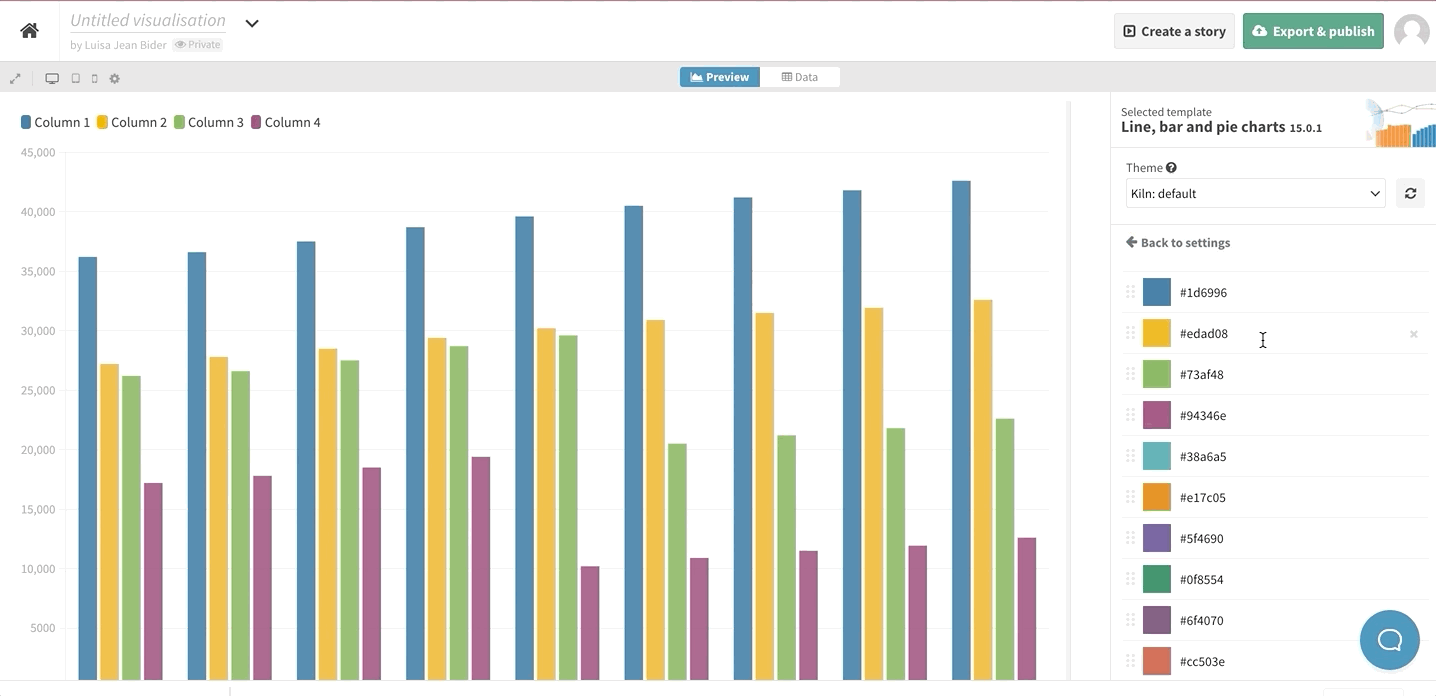This screenshot has height=696, width=1436.
Task: Toggle Column 4 in chart legend
Action: (286, 122)
